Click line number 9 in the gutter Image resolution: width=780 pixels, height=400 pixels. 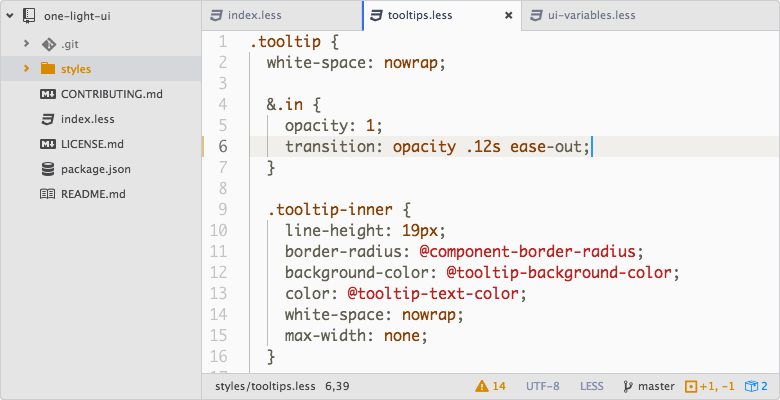coord(221,210)
